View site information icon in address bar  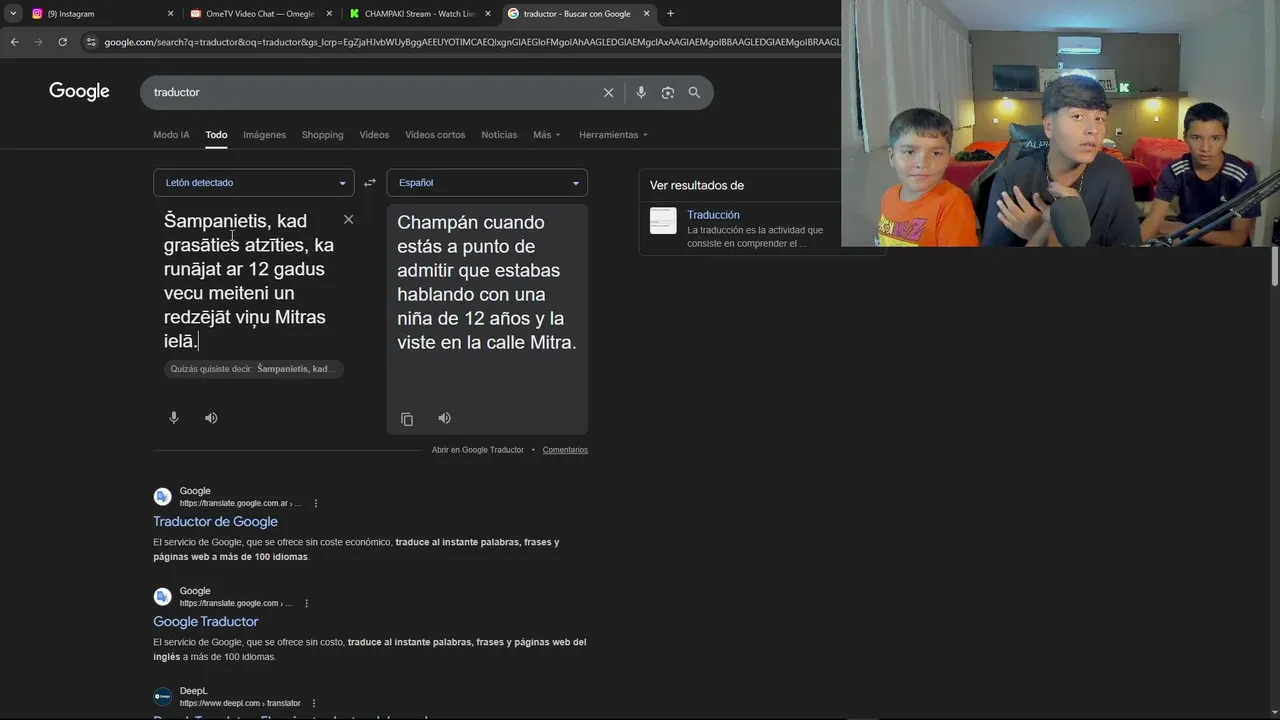point(91,42)
